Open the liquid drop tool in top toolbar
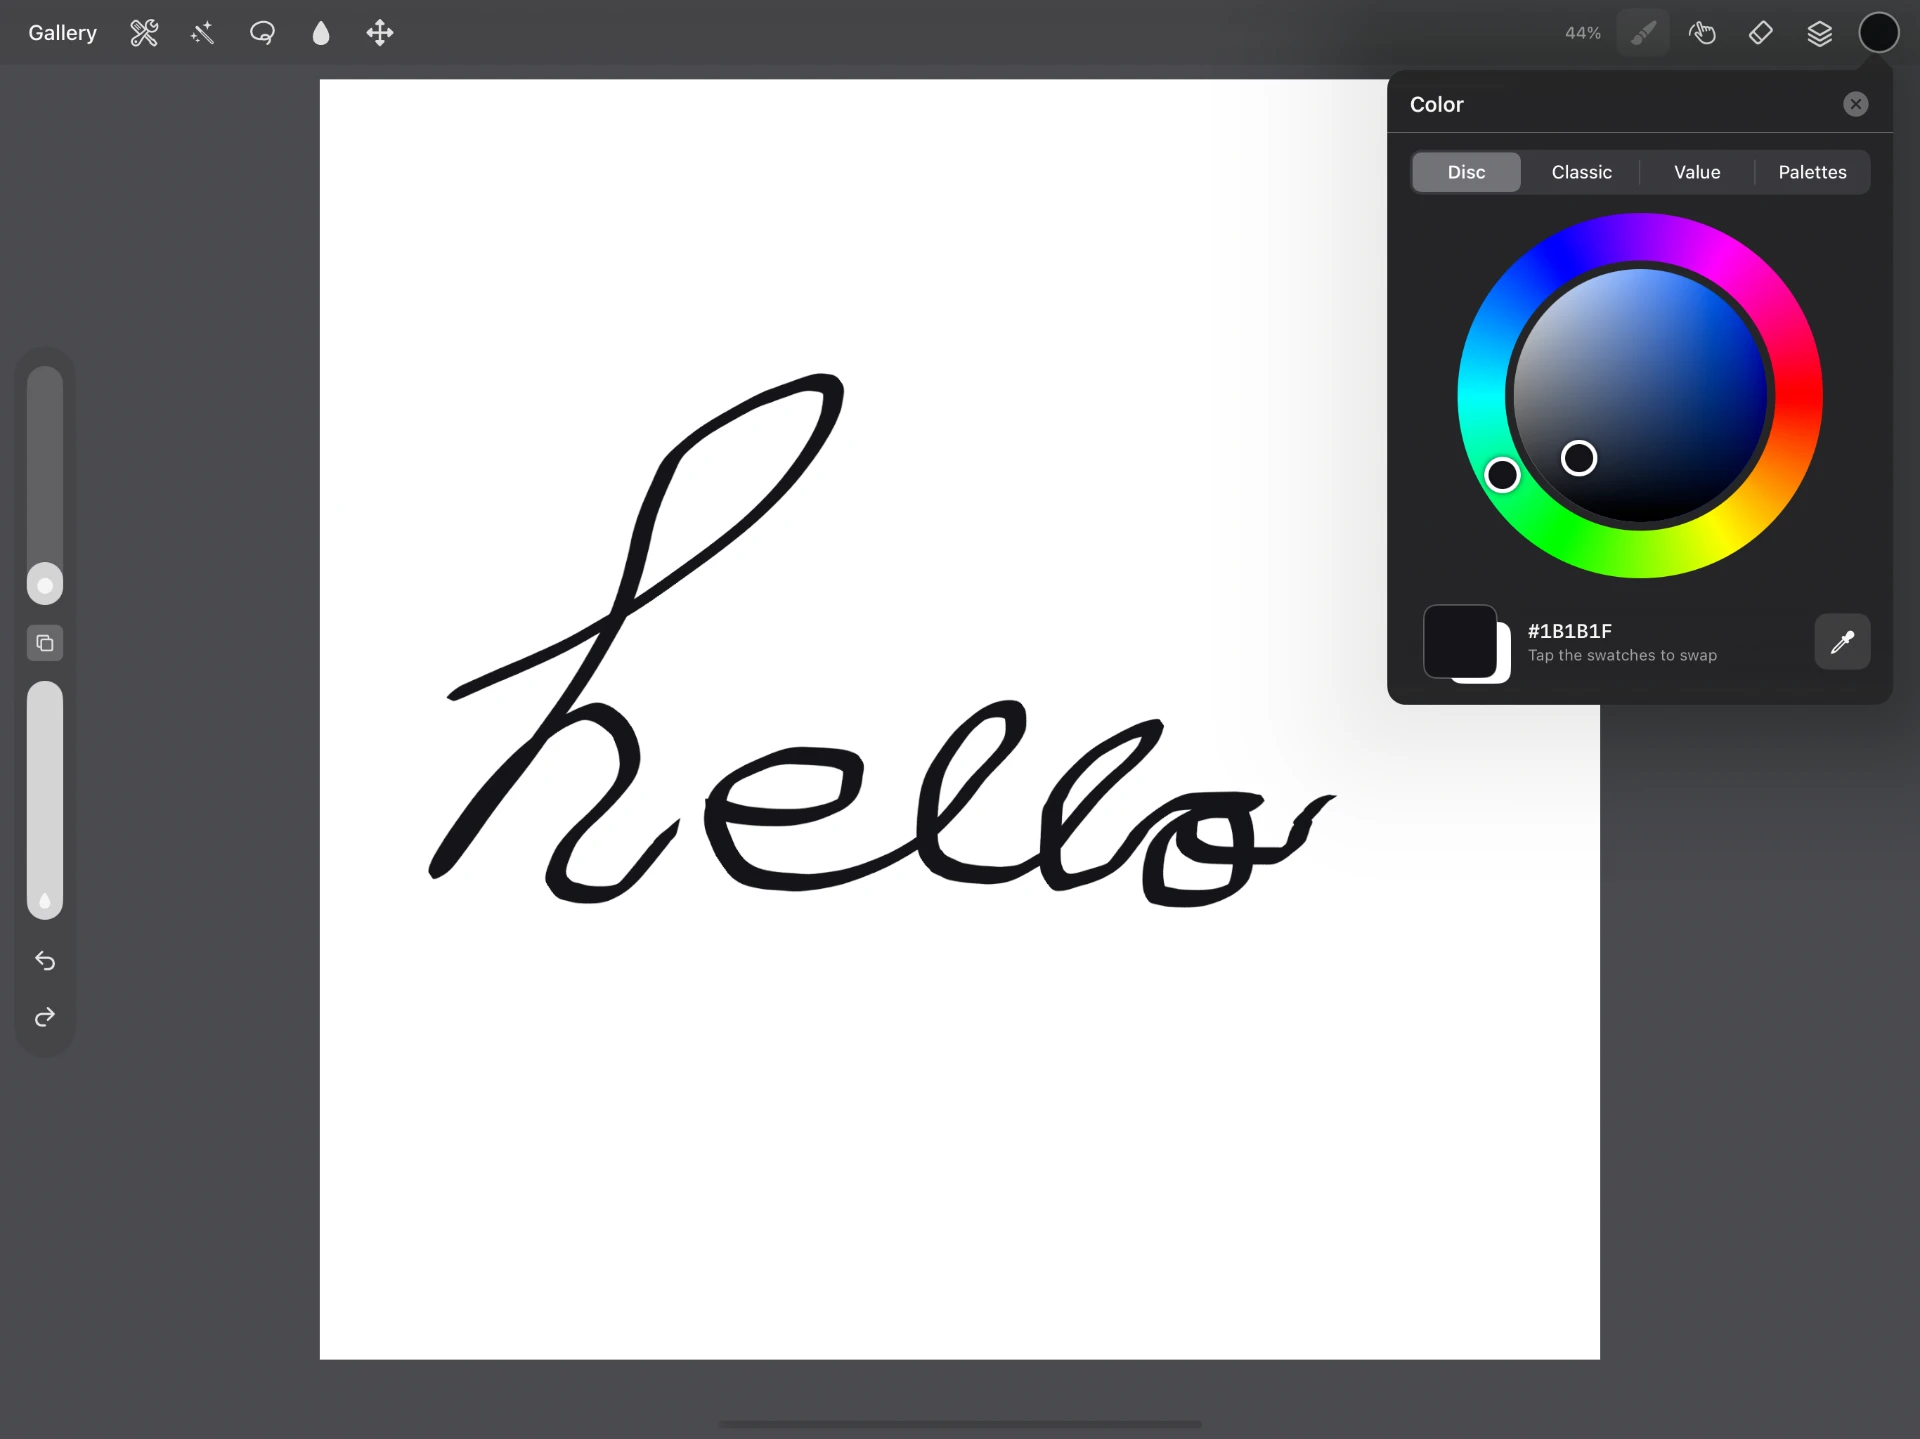 click(x=321, y=33)
